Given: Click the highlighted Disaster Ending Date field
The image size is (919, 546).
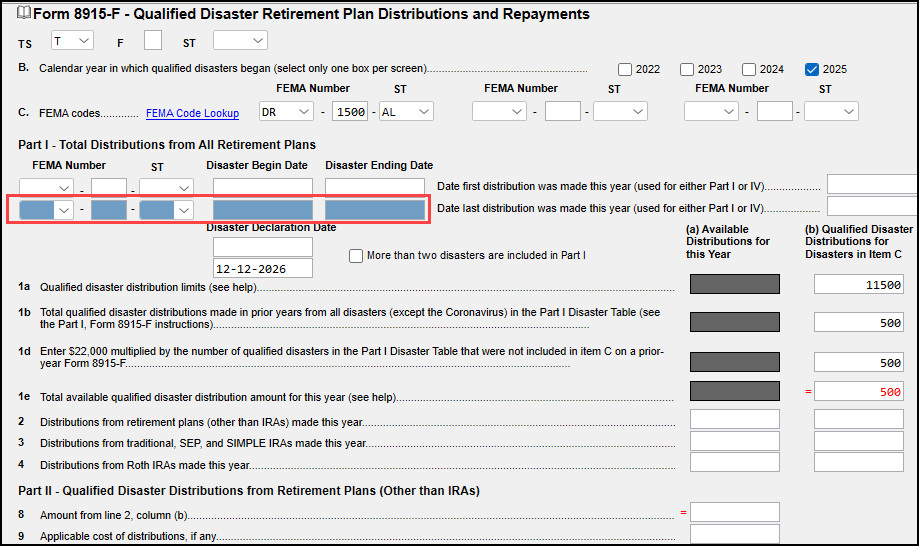Looking at the screenshot, I should (374, 210).
